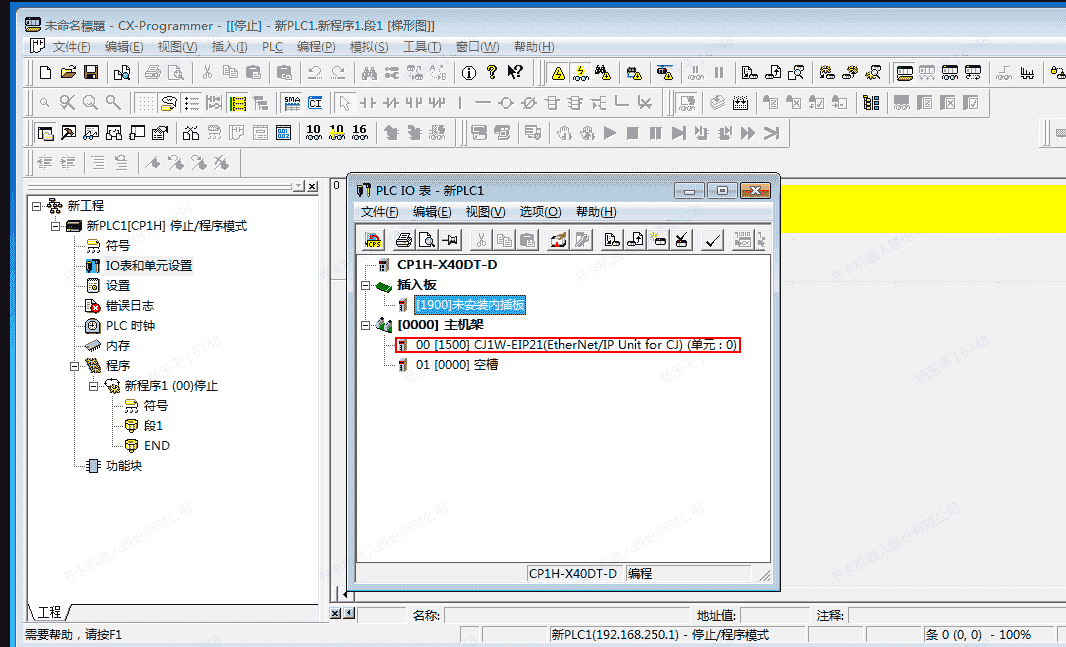The height and width of the screenshot is (647, 1066).
Task: Open 选项(O) menu in PLC IO table window
Action: [540, 212]
